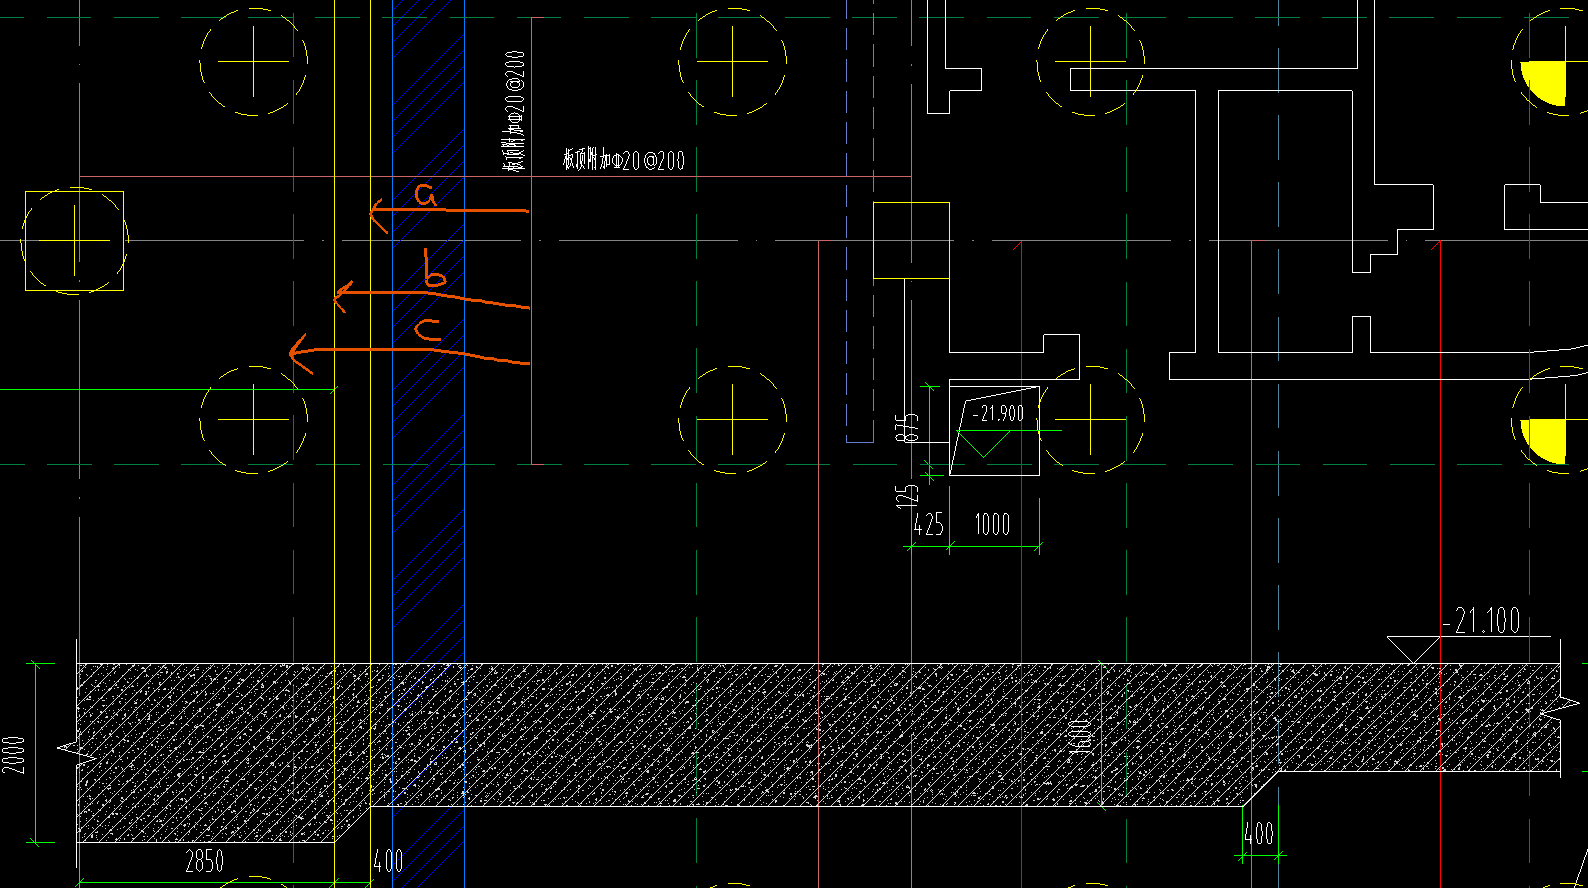Select the vertical 板顶附加Φ20@200 annotation text

(x=515, y=111)
